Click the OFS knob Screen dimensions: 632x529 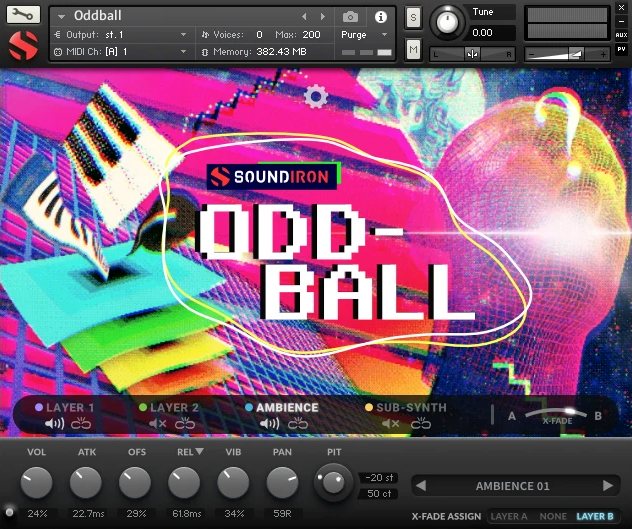point(135,482)
